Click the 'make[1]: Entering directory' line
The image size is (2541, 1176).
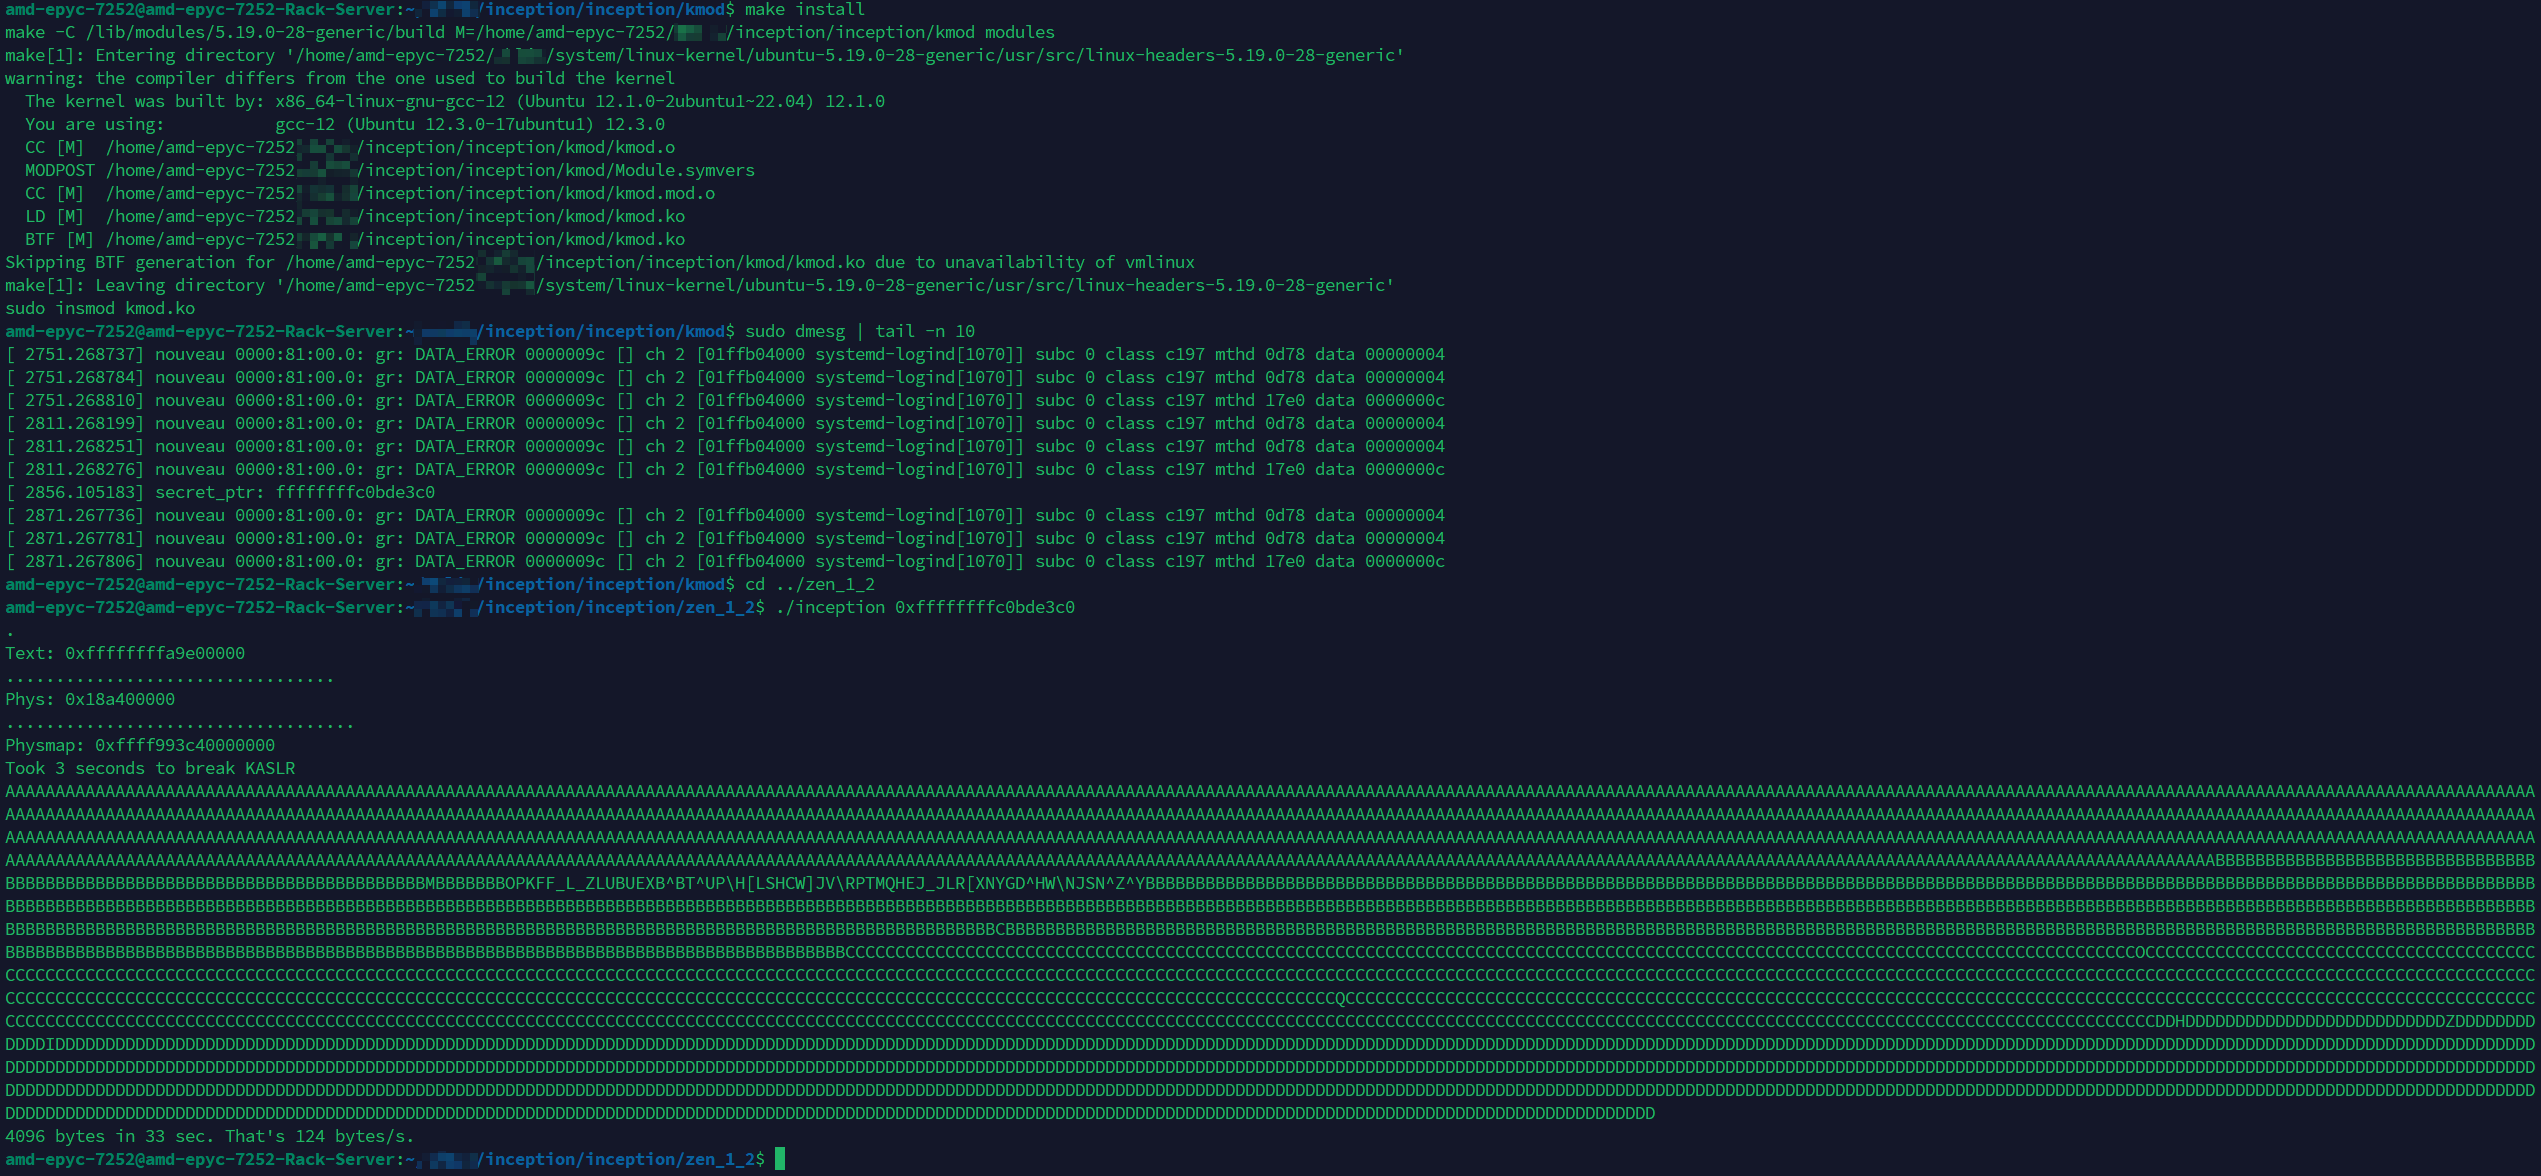(x=705, y=55)
